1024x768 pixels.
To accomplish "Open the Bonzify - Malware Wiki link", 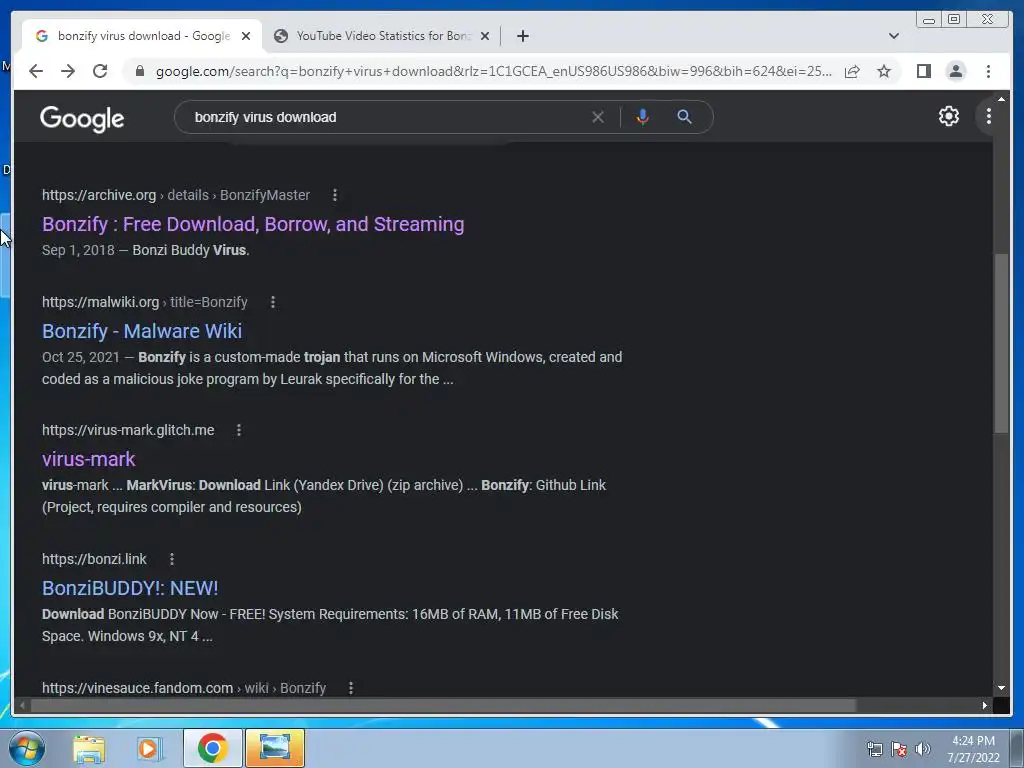I will 142,331.
